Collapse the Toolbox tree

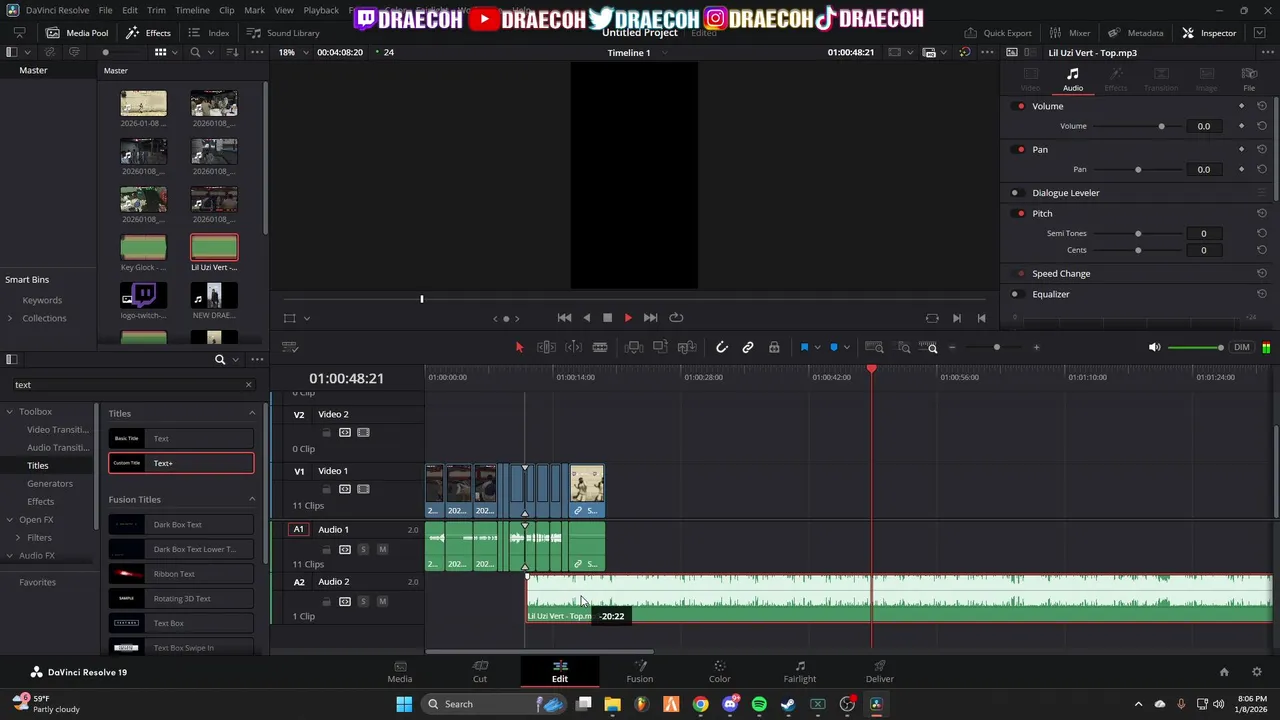tap(10, 411)
